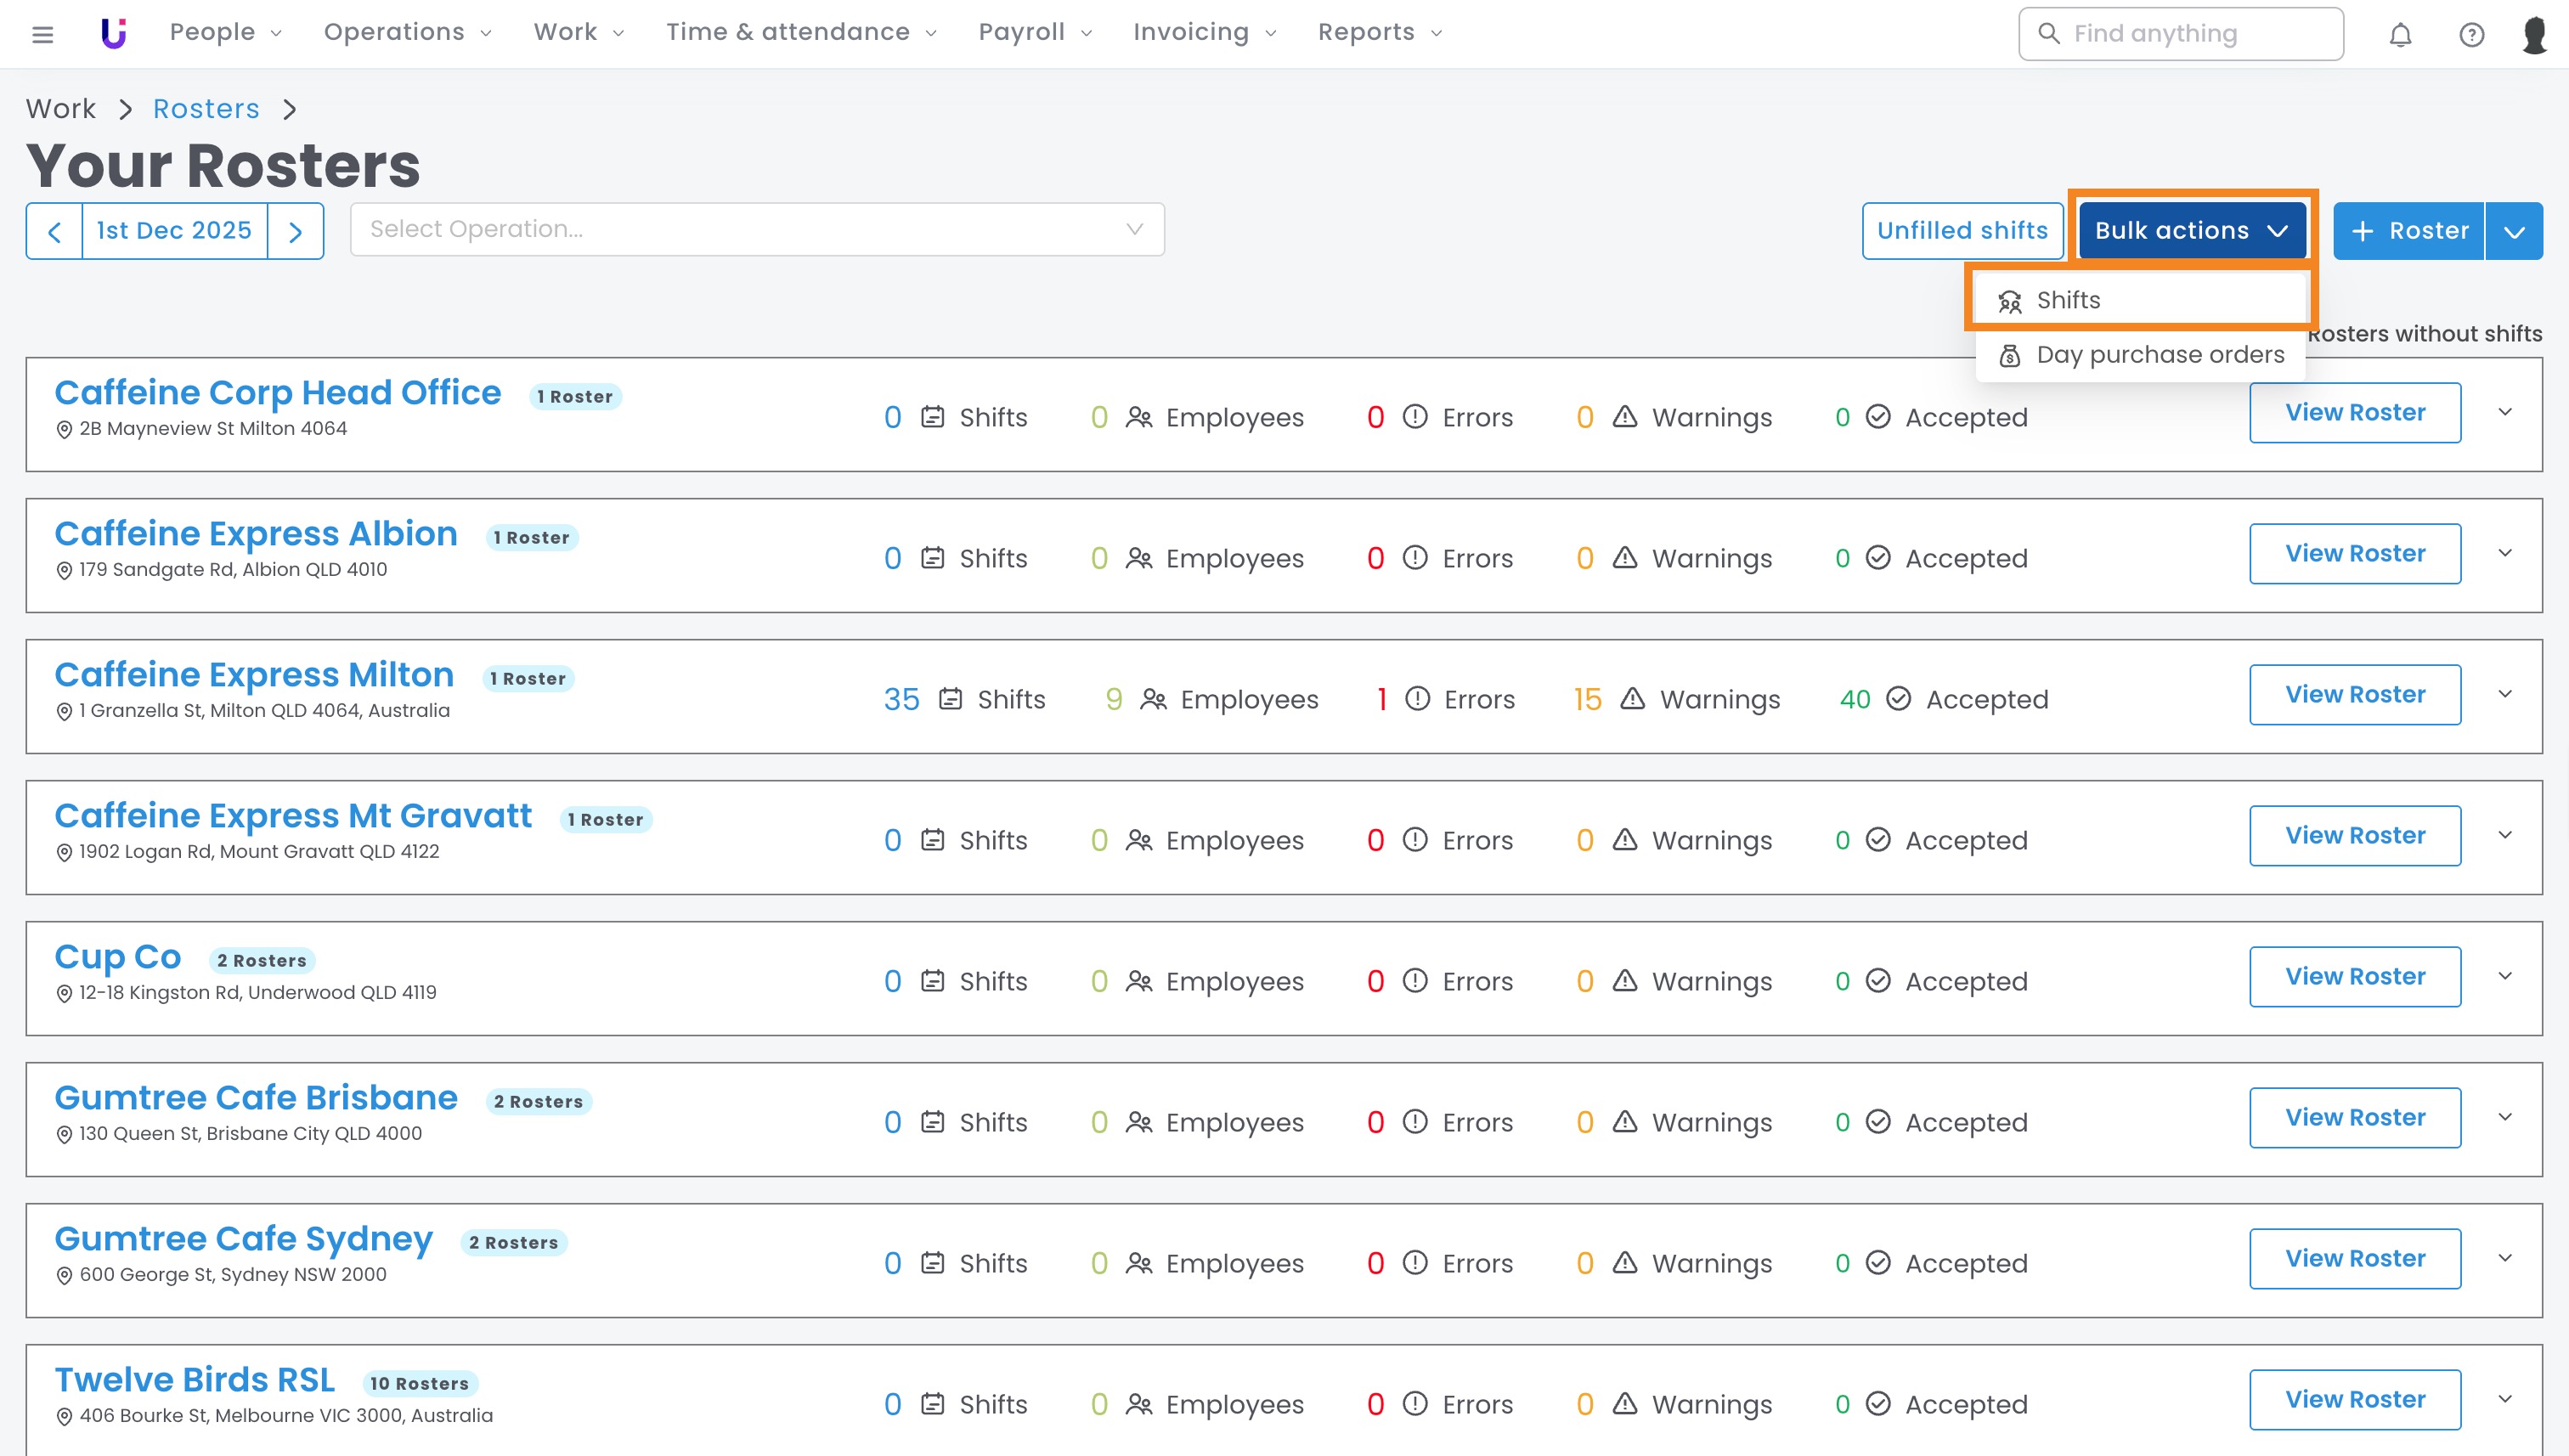This screenshot has height=1456, width=2569.
Task: Expand the Cup Co roster row
Action: click(x=2505, y=976)
